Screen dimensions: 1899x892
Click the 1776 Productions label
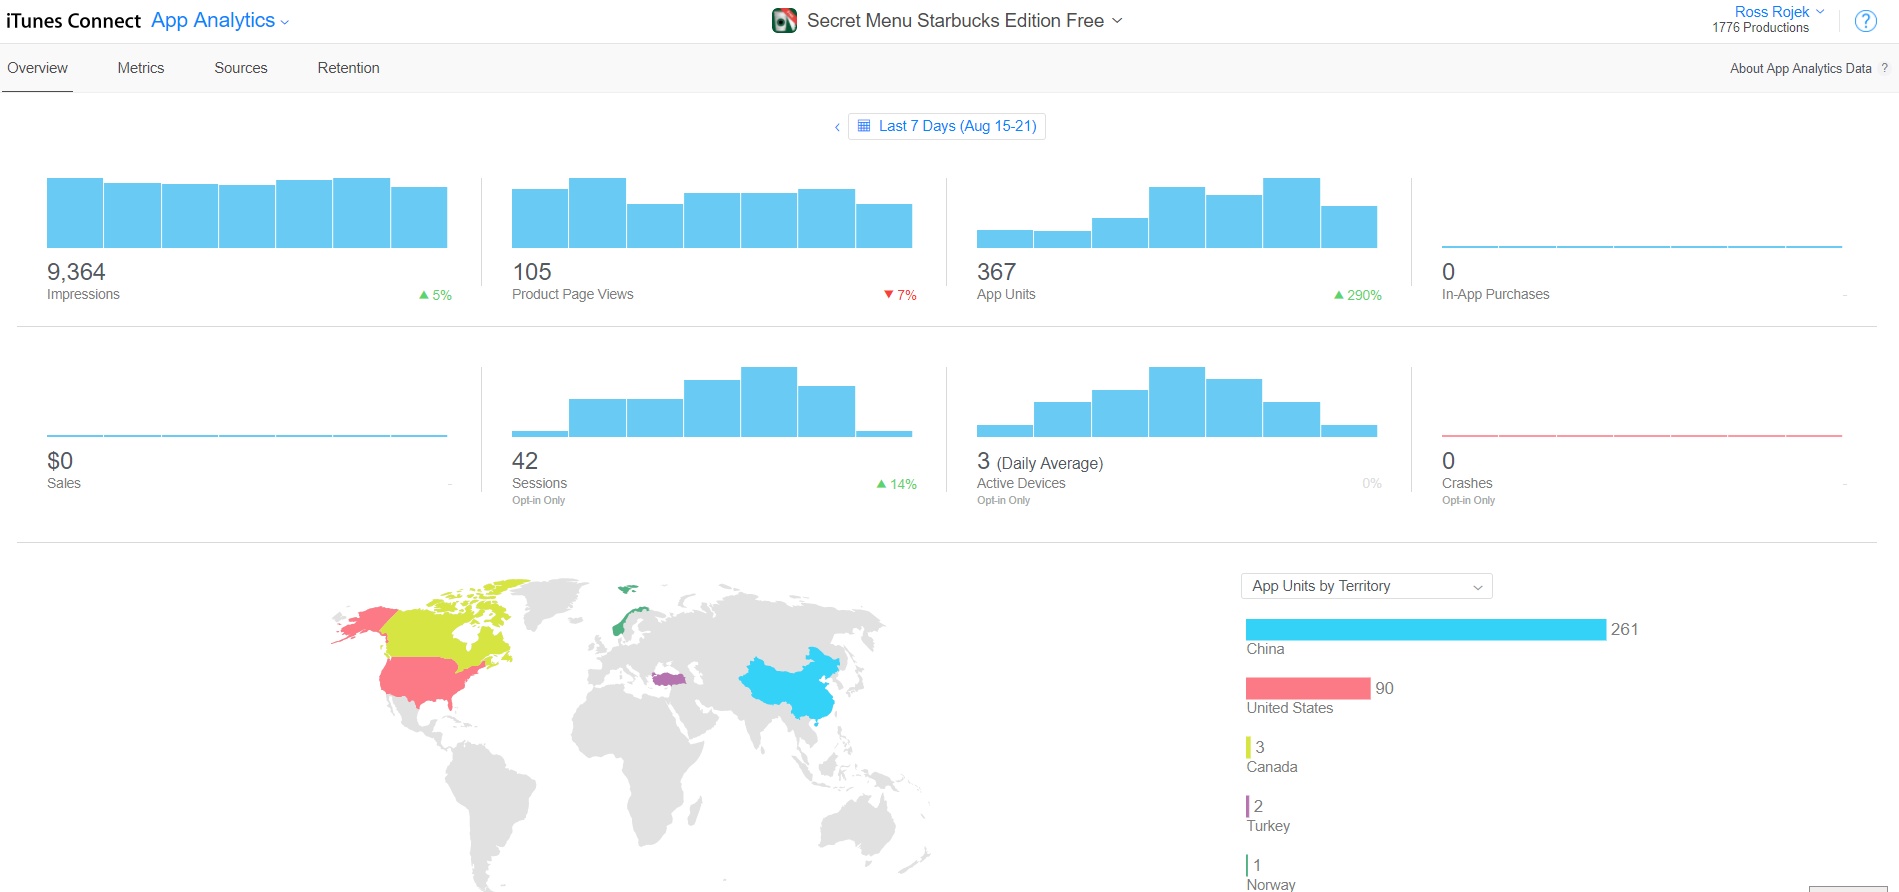pyautogui.click(x=1760, y=28)
